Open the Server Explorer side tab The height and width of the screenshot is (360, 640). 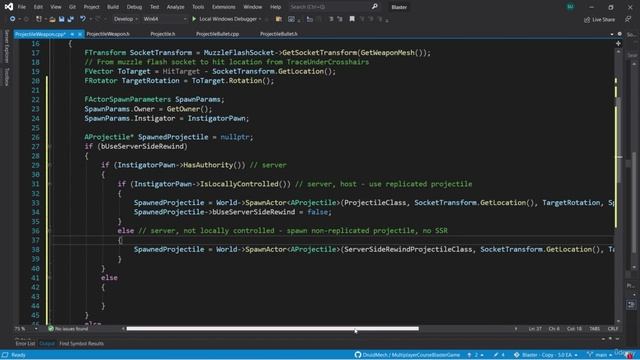6,46
